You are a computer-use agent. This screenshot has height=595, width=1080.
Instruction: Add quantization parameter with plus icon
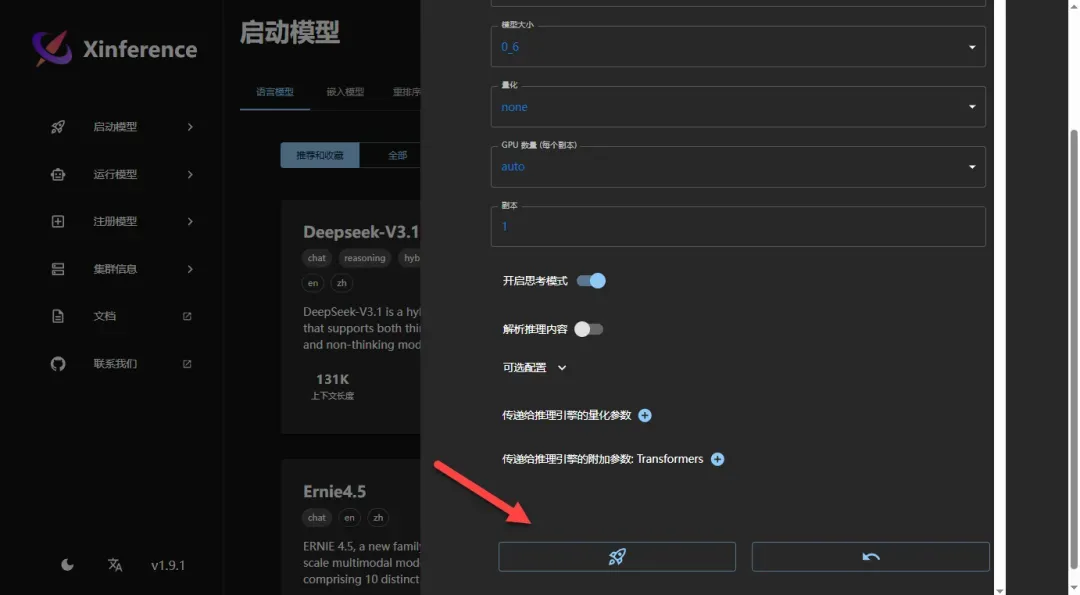tap(645, 415)
